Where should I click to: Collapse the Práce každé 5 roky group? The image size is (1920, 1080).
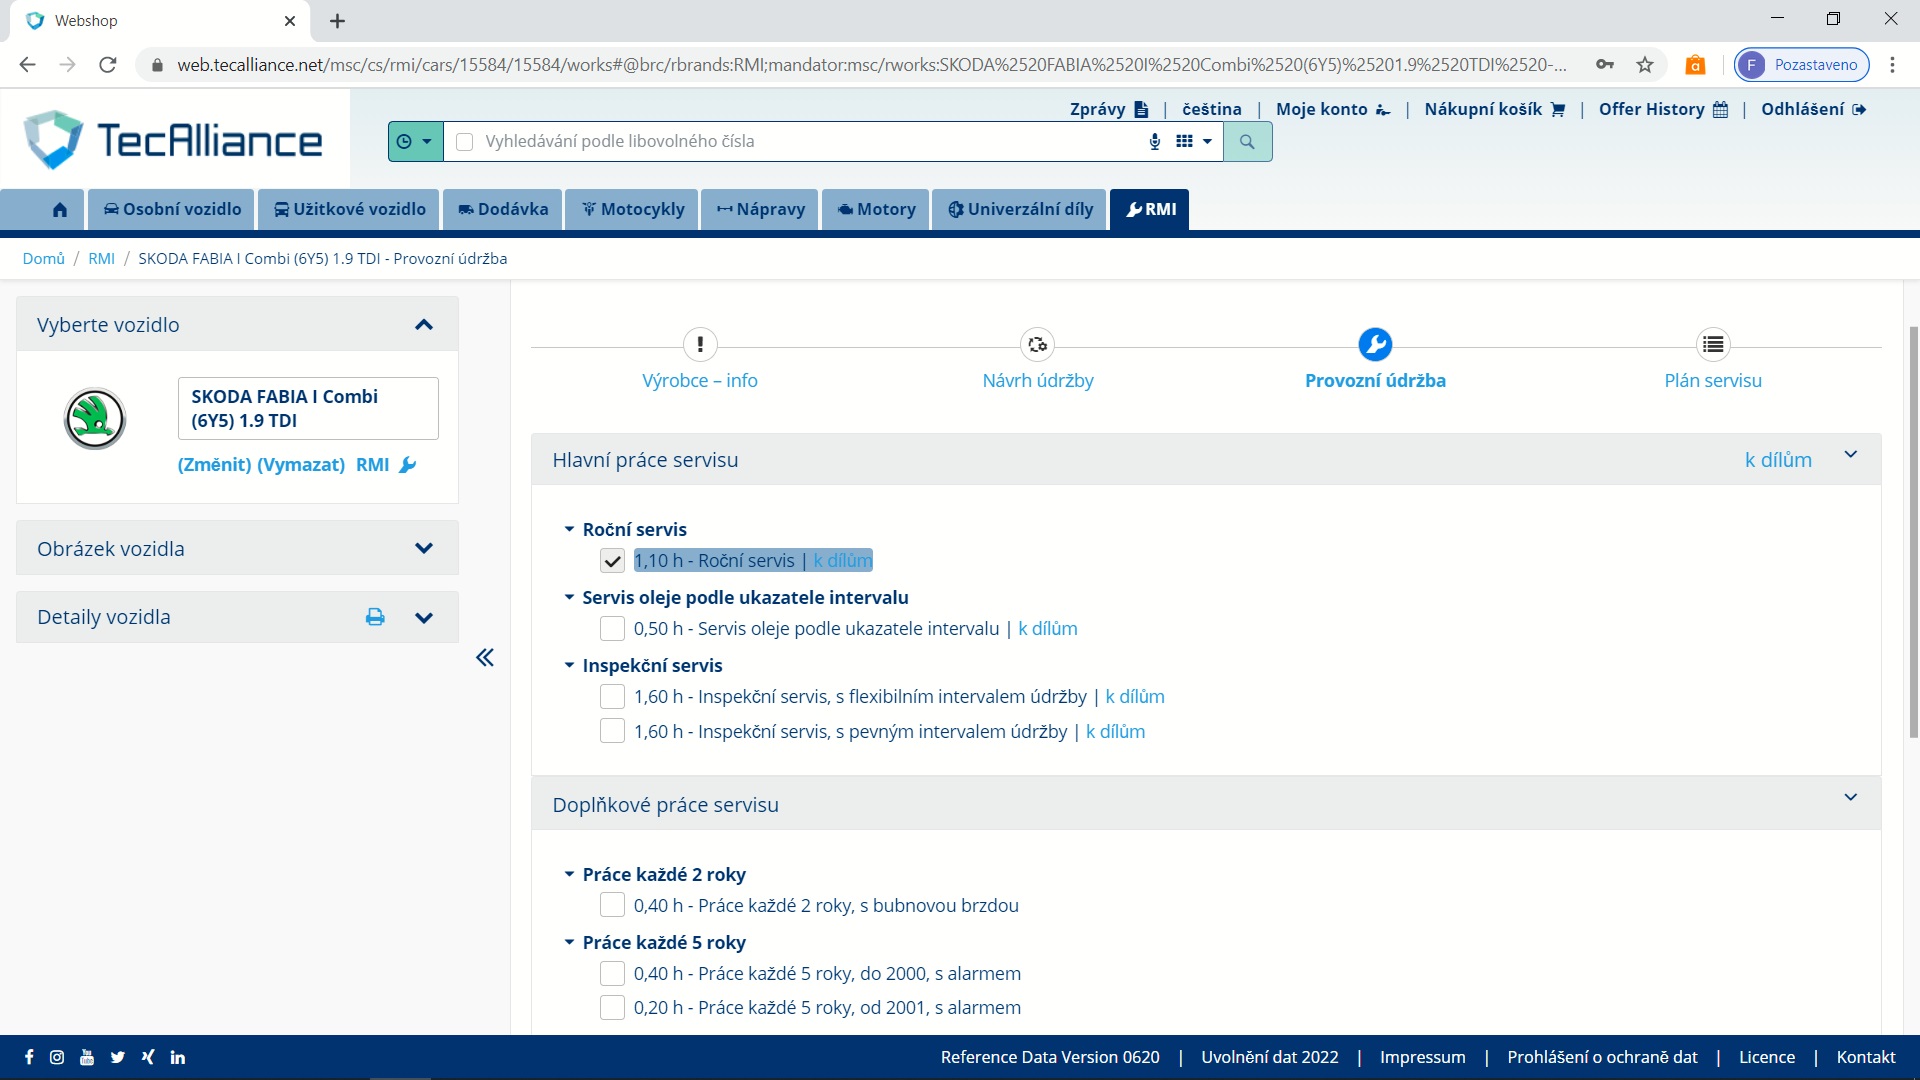pyautogui.click(x=569, y=942)
